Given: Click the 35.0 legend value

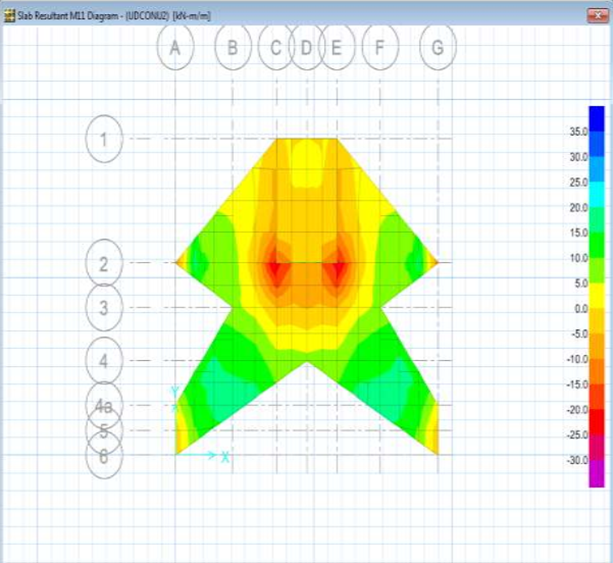Looking at the screenshot, I should (x=579, y=131).
